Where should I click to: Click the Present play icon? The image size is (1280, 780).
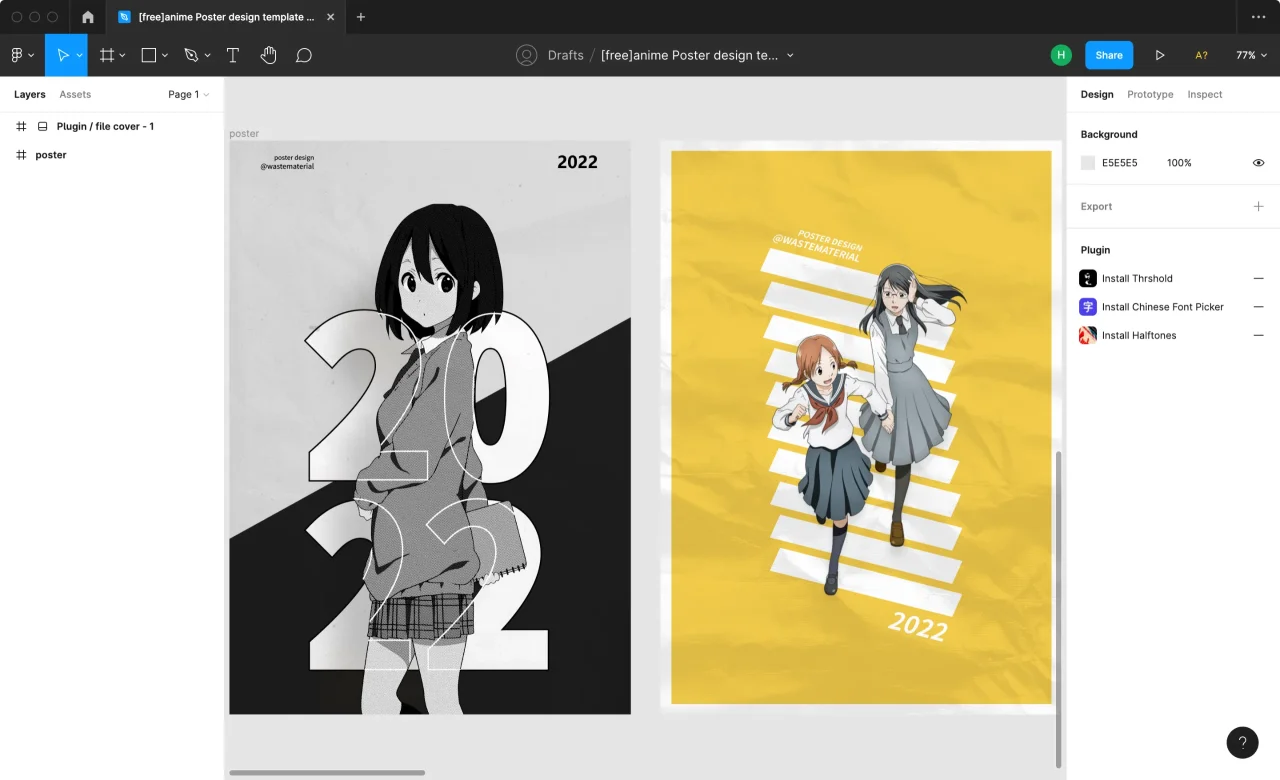click(1160, 55)
